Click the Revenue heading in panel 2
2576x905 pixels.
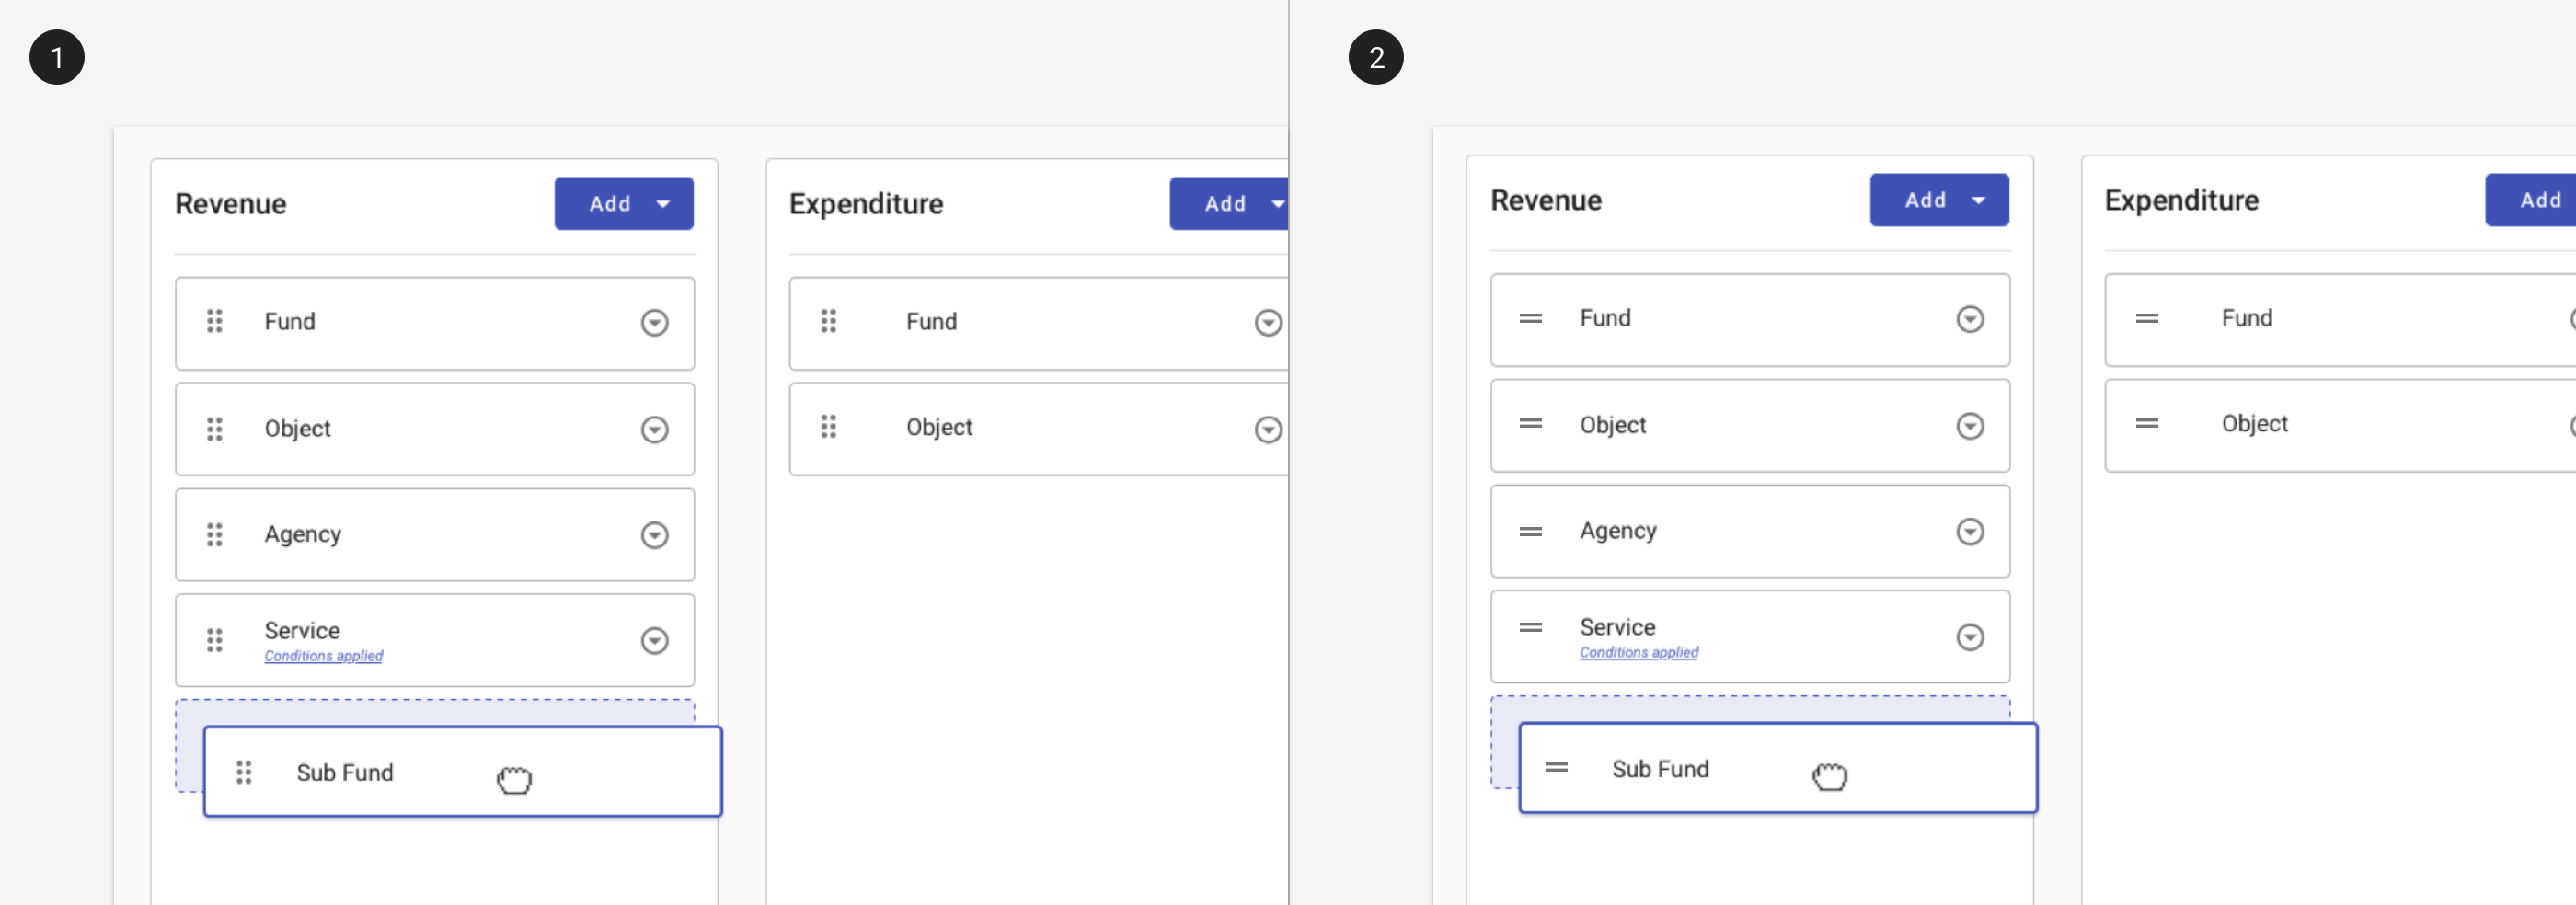[x=1546, y=200]
